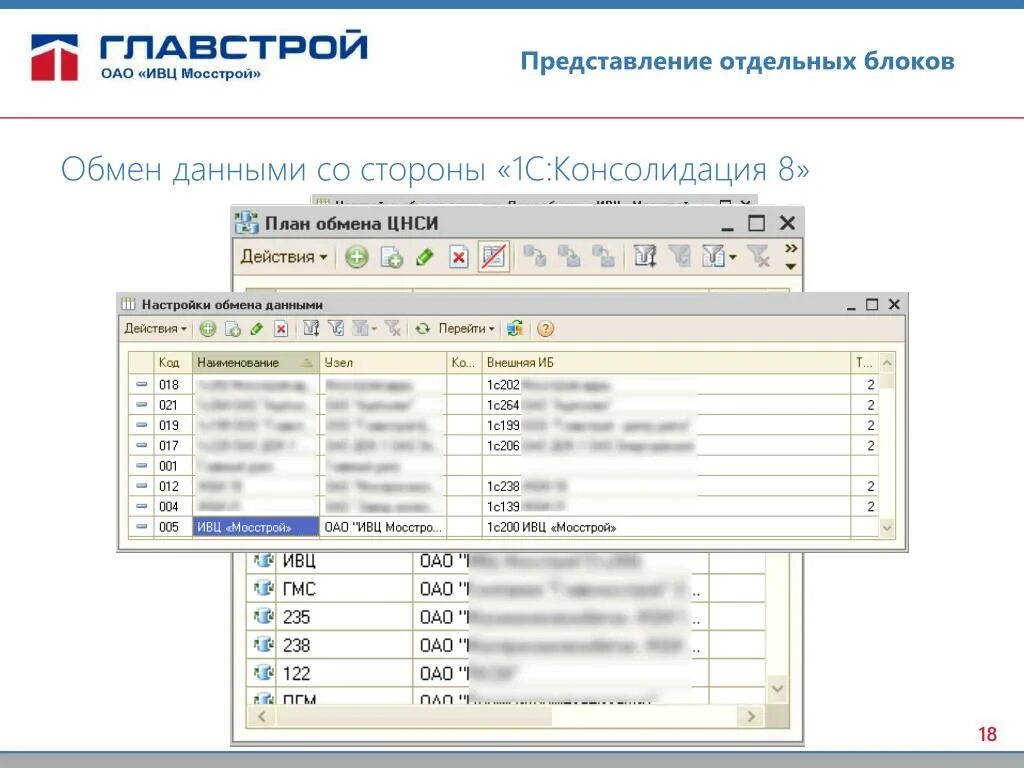Open Перейти dropdown menu
1024x768 pixels.
(466, 328)
